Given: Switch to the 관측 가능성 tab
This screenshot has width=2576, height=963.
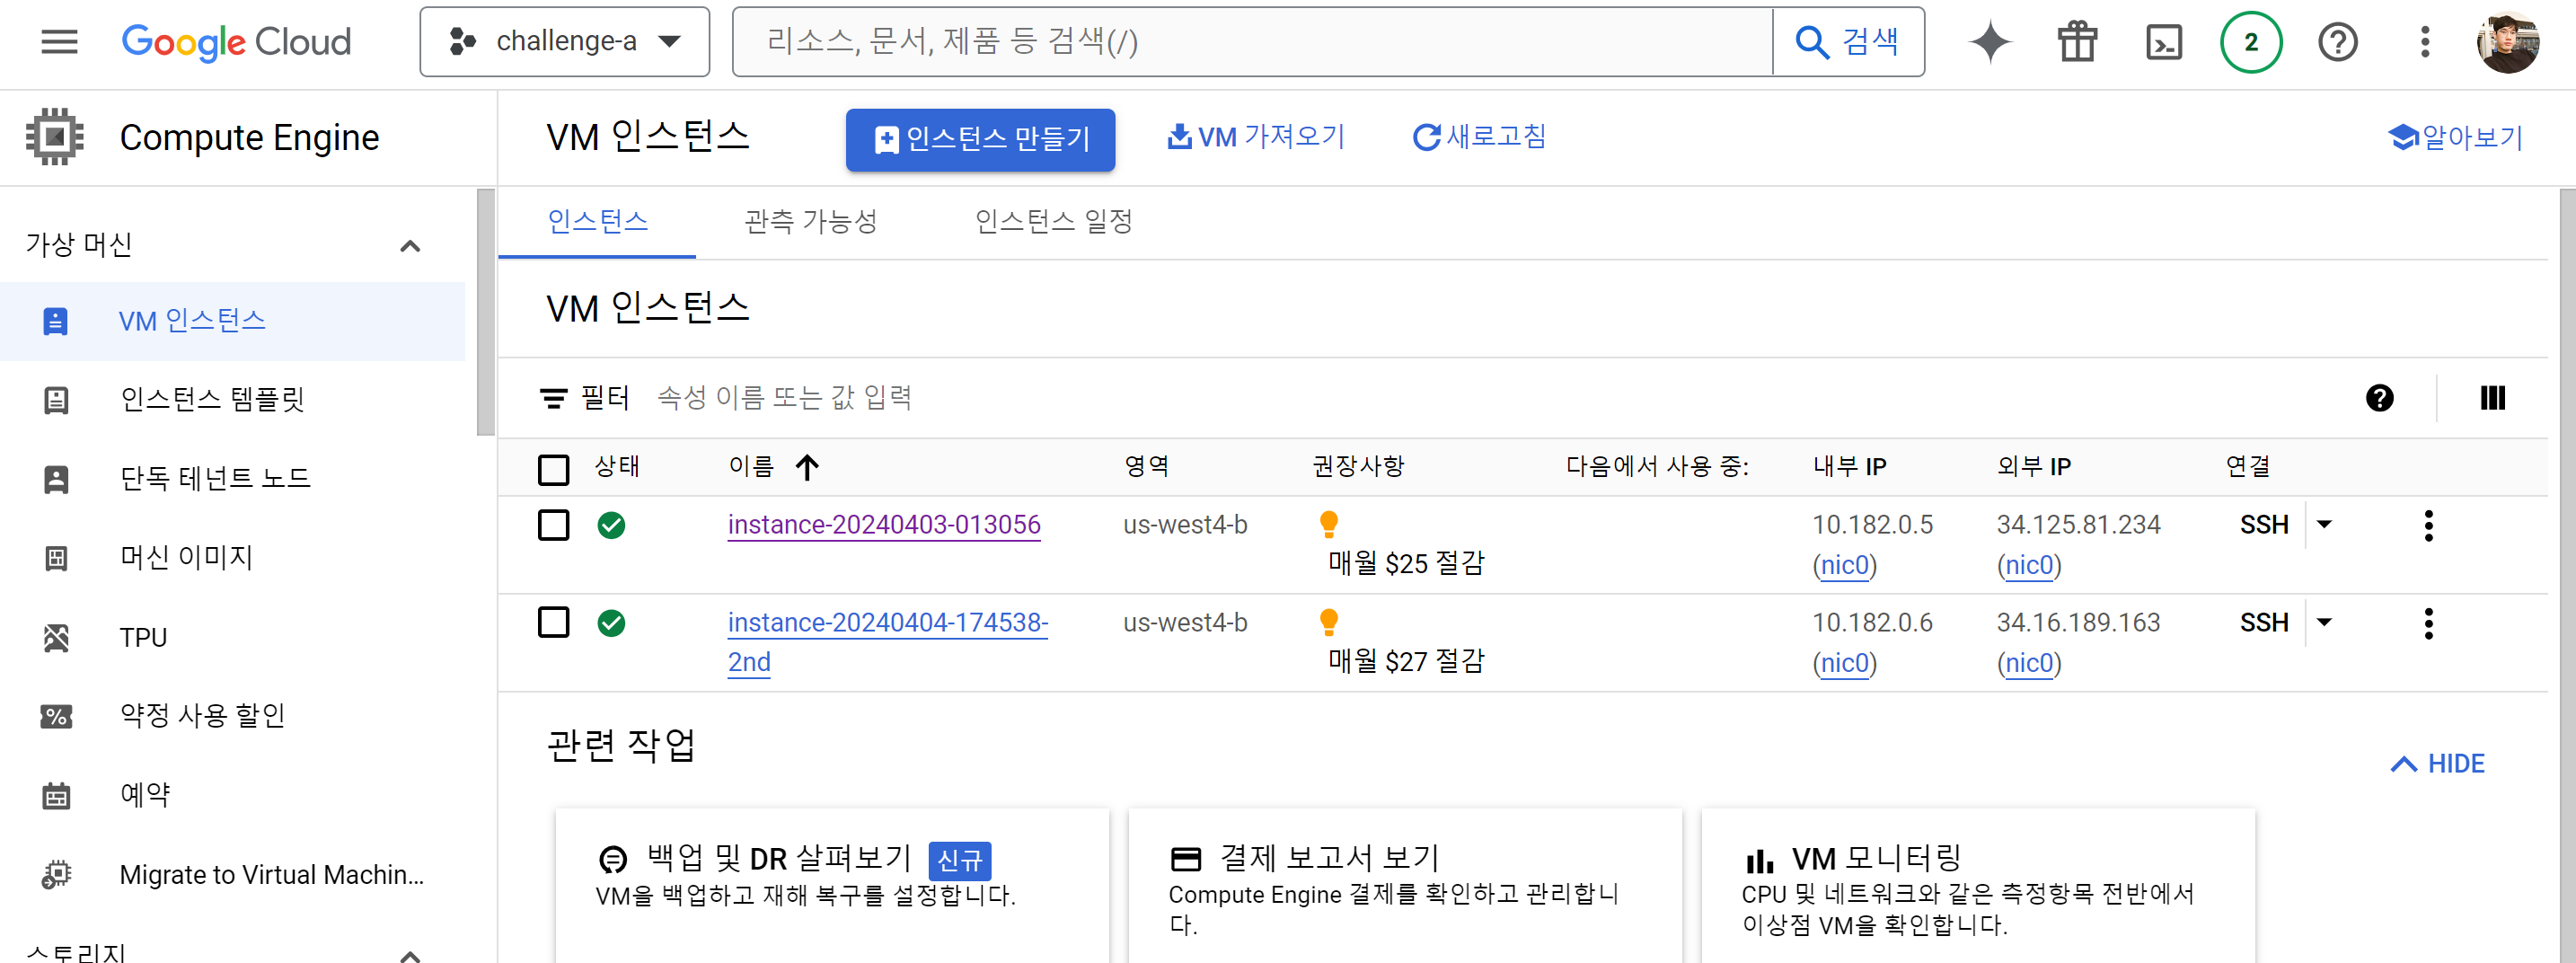Looking at the screenshot, I should click(811, 222).
